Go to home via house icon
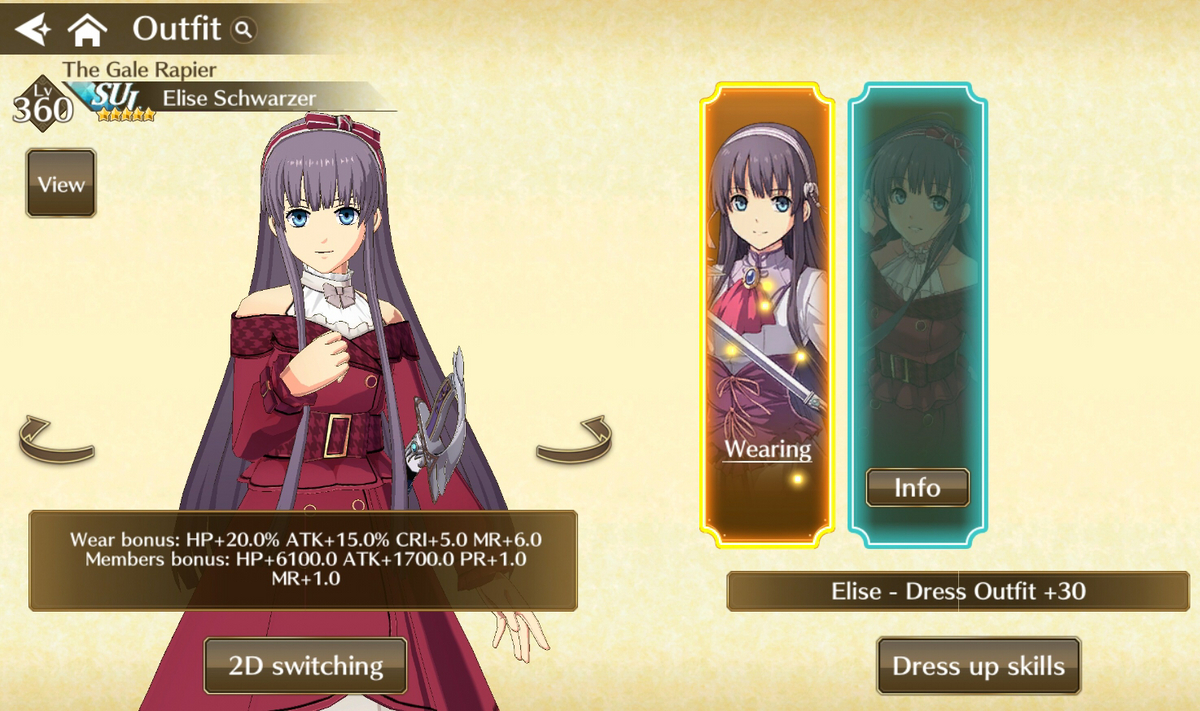Viewport: 1200px width, 711px height. 87,30
